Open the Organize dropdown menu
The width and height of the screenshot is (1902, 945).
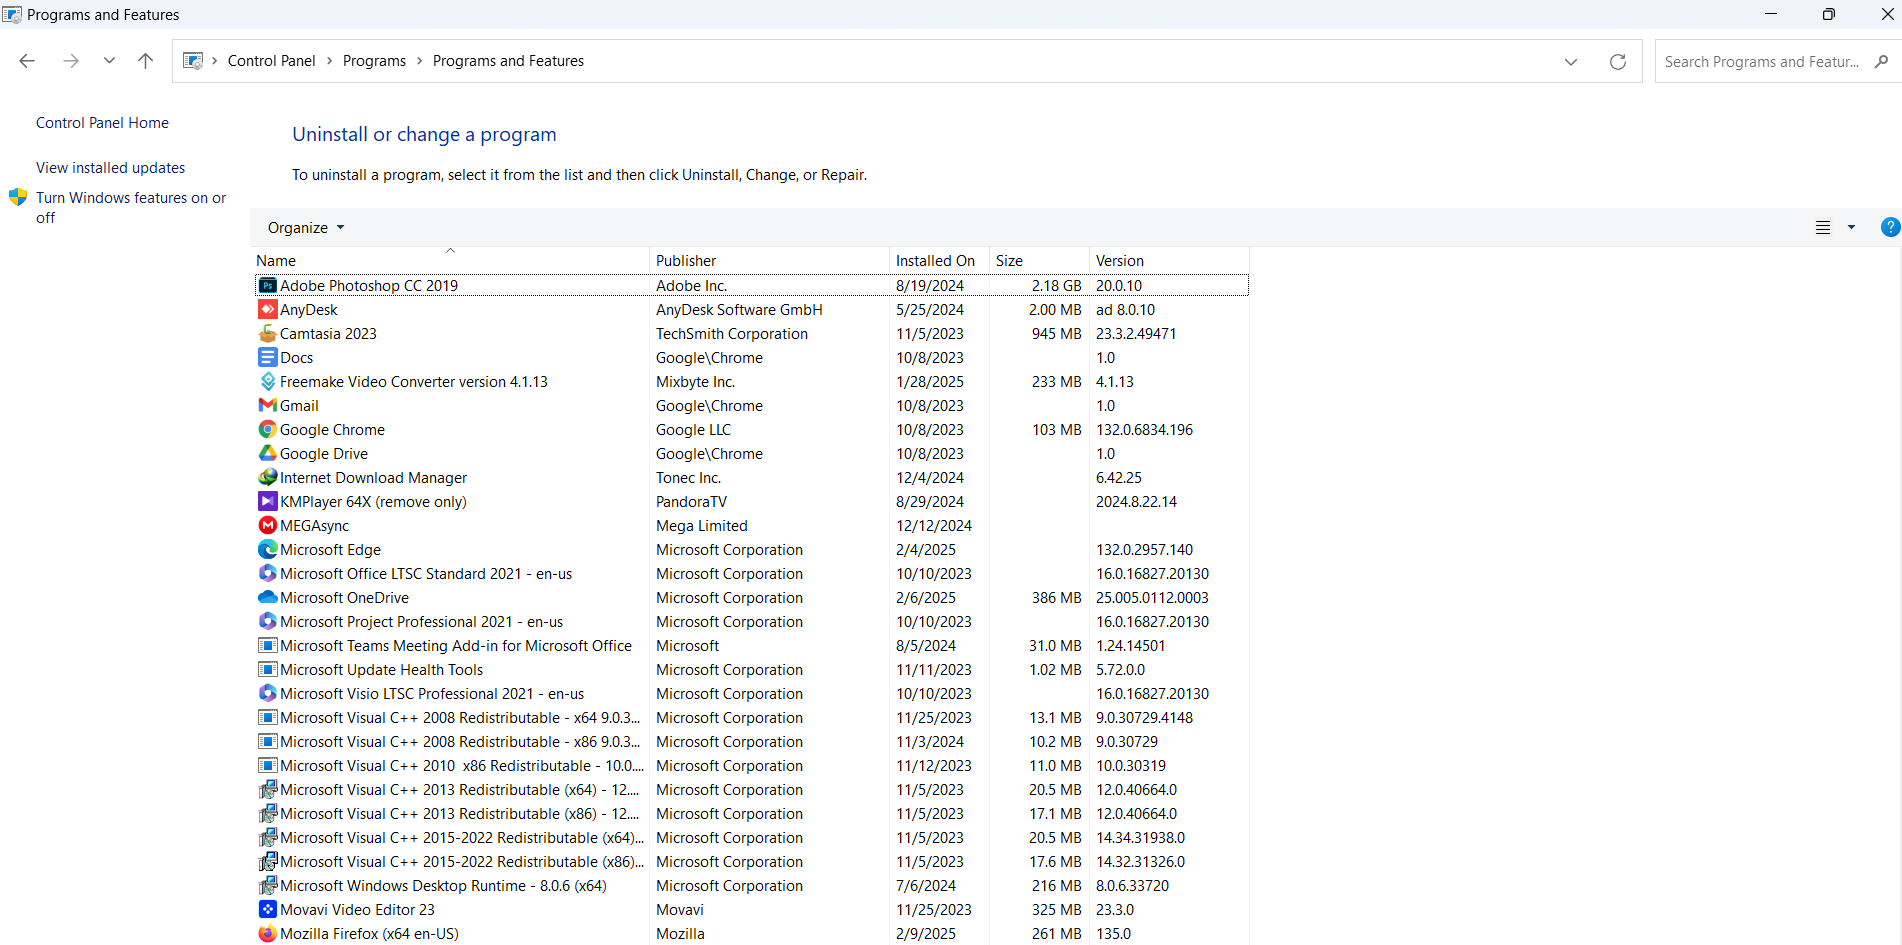point(306,228)
